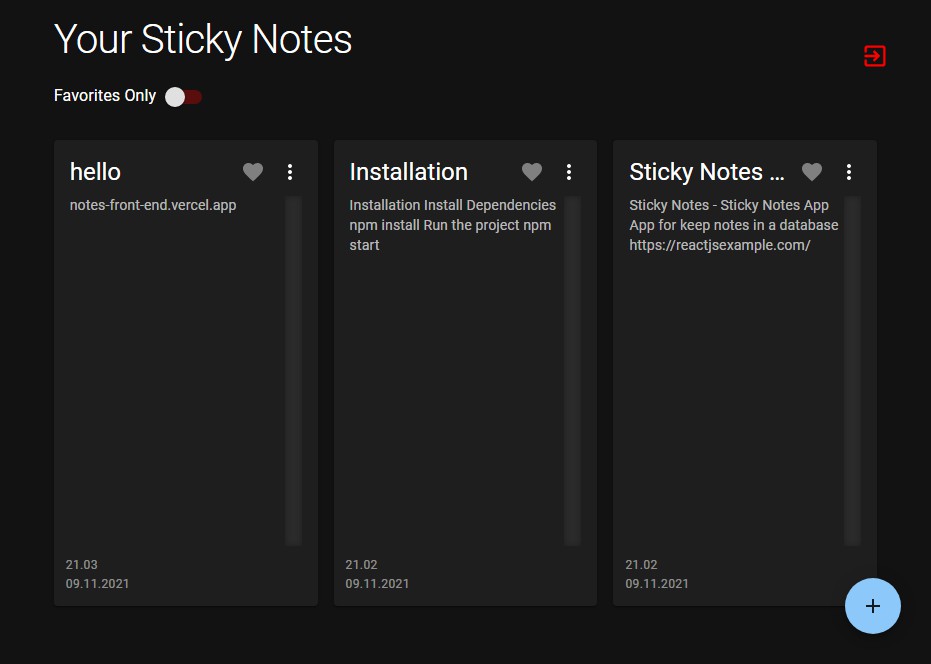Mark the Sticky Notes card as favorite

[x=812, y=172]
